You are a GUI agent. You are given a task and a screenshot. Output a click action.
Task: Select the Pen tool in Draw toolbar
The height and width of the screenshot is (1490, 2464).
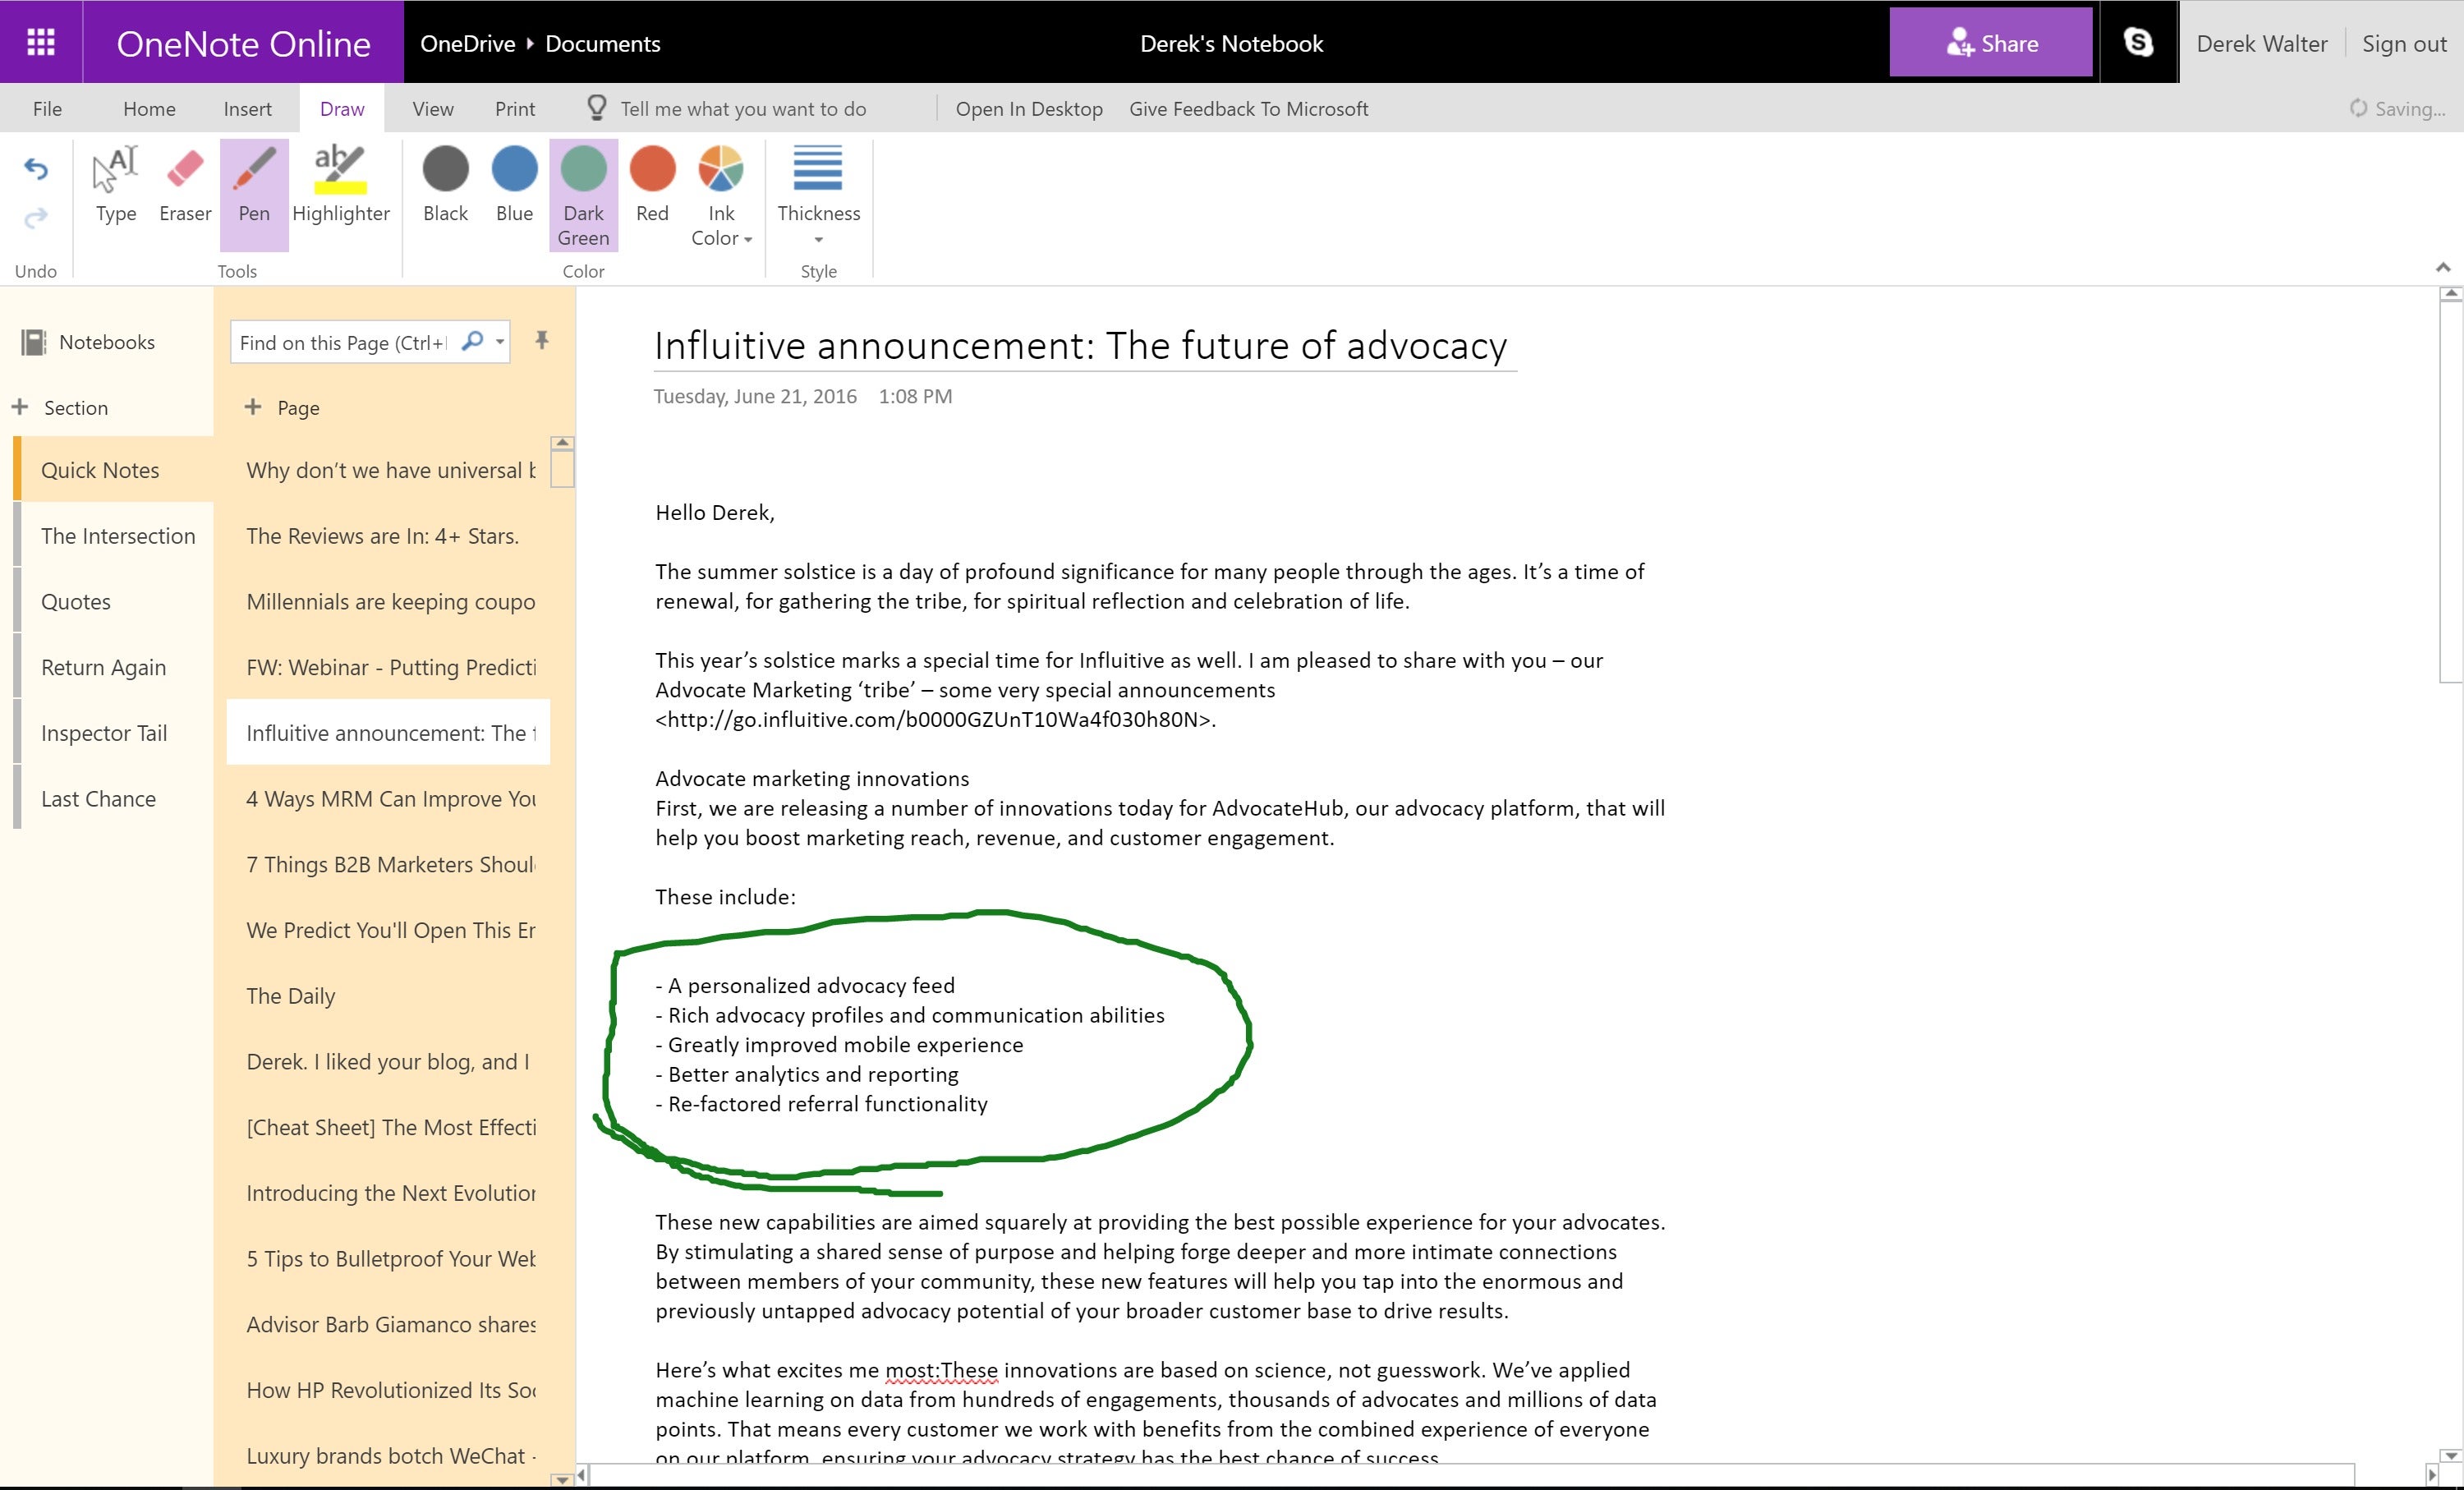pos(254,183)
